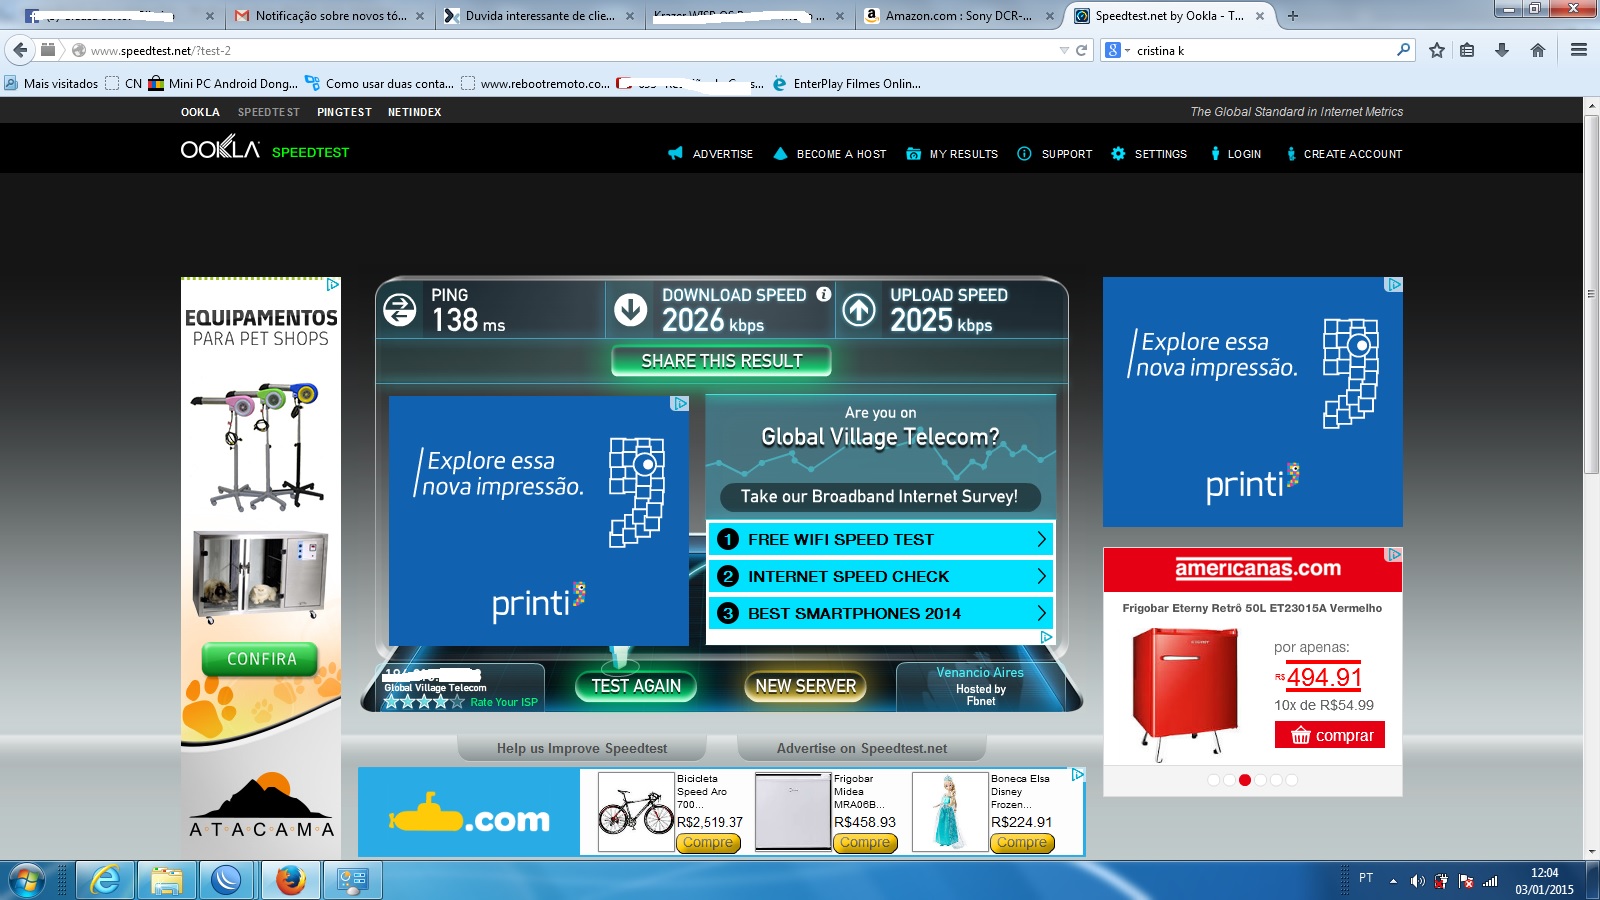Click the wireless signal tray icon

coord(1490,881)
